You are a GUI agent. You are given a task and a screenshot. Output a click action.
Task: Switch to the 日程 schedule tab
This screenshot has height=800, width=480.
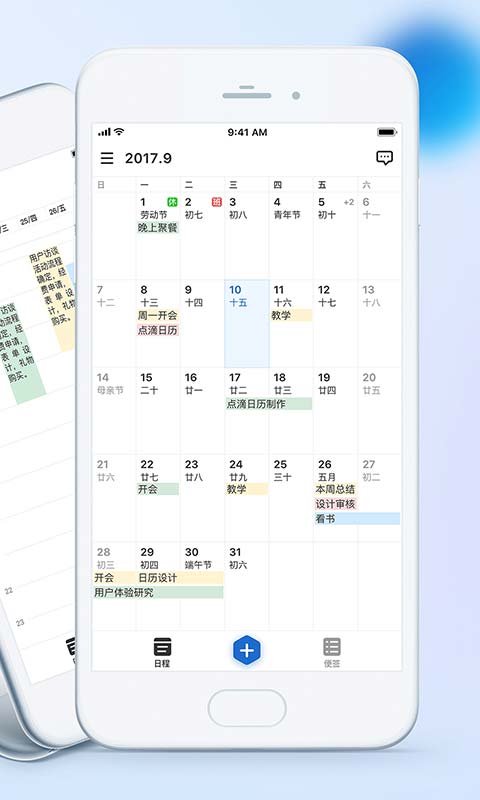[162, 652]
